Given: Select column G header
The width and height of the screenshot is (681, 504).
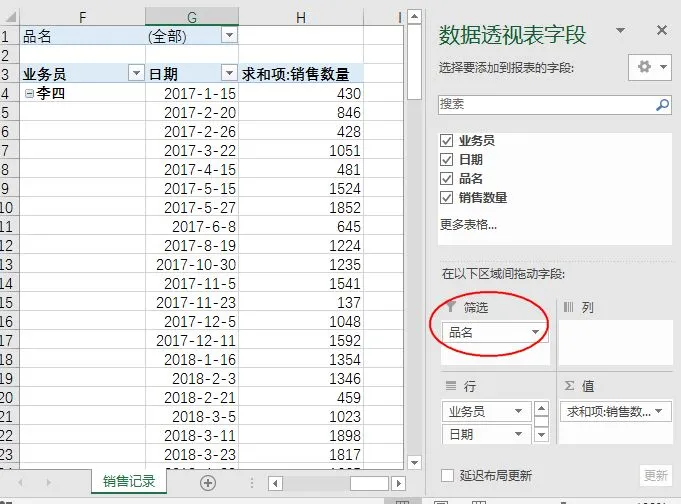Looking at the screenshot, I should click(192, 17).
